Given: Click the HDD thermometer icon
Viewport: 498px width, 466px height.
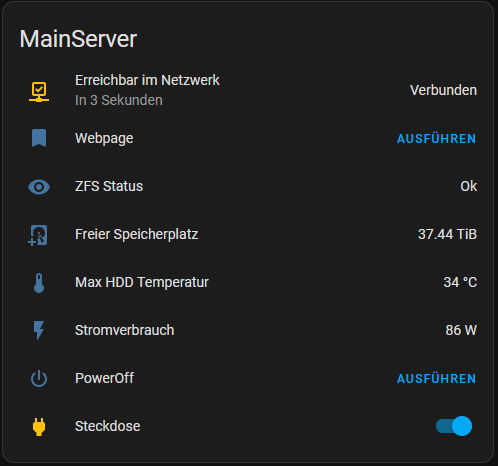Looking at the screenshot, I should point(39,283).
